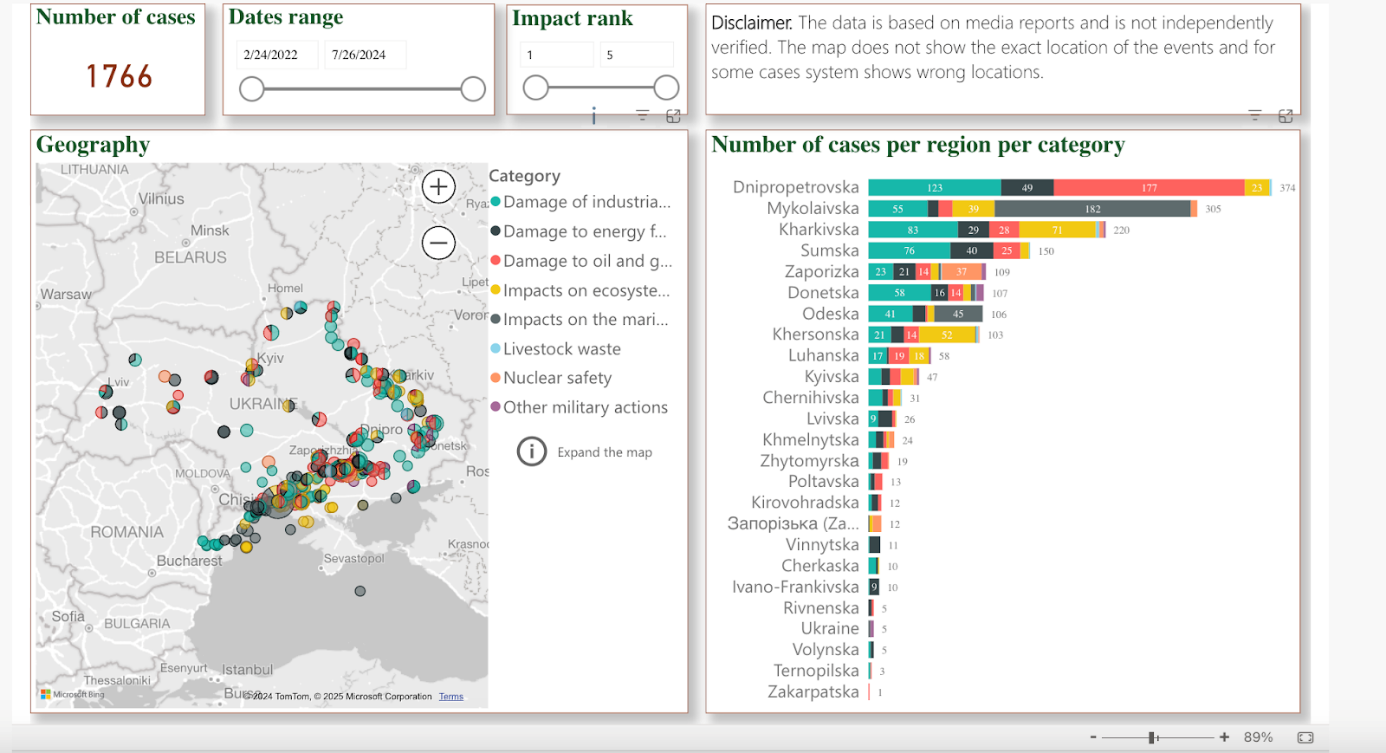
Task: Select Other military actions legend entry
Action: 579,407
